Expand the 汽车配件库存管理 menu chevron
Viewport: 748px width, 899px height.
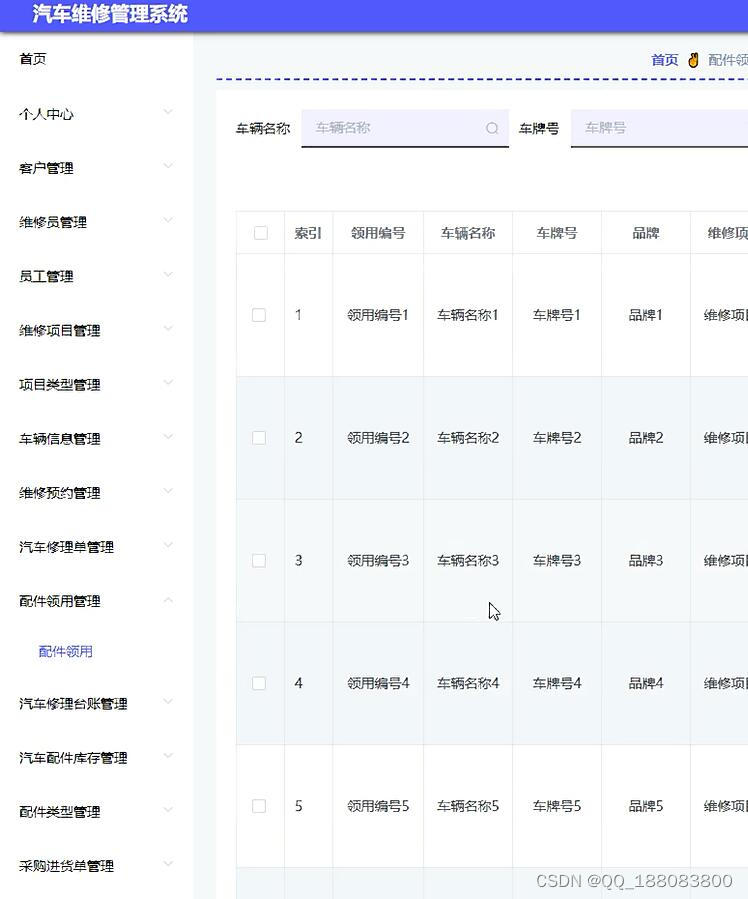coord(168,756)
